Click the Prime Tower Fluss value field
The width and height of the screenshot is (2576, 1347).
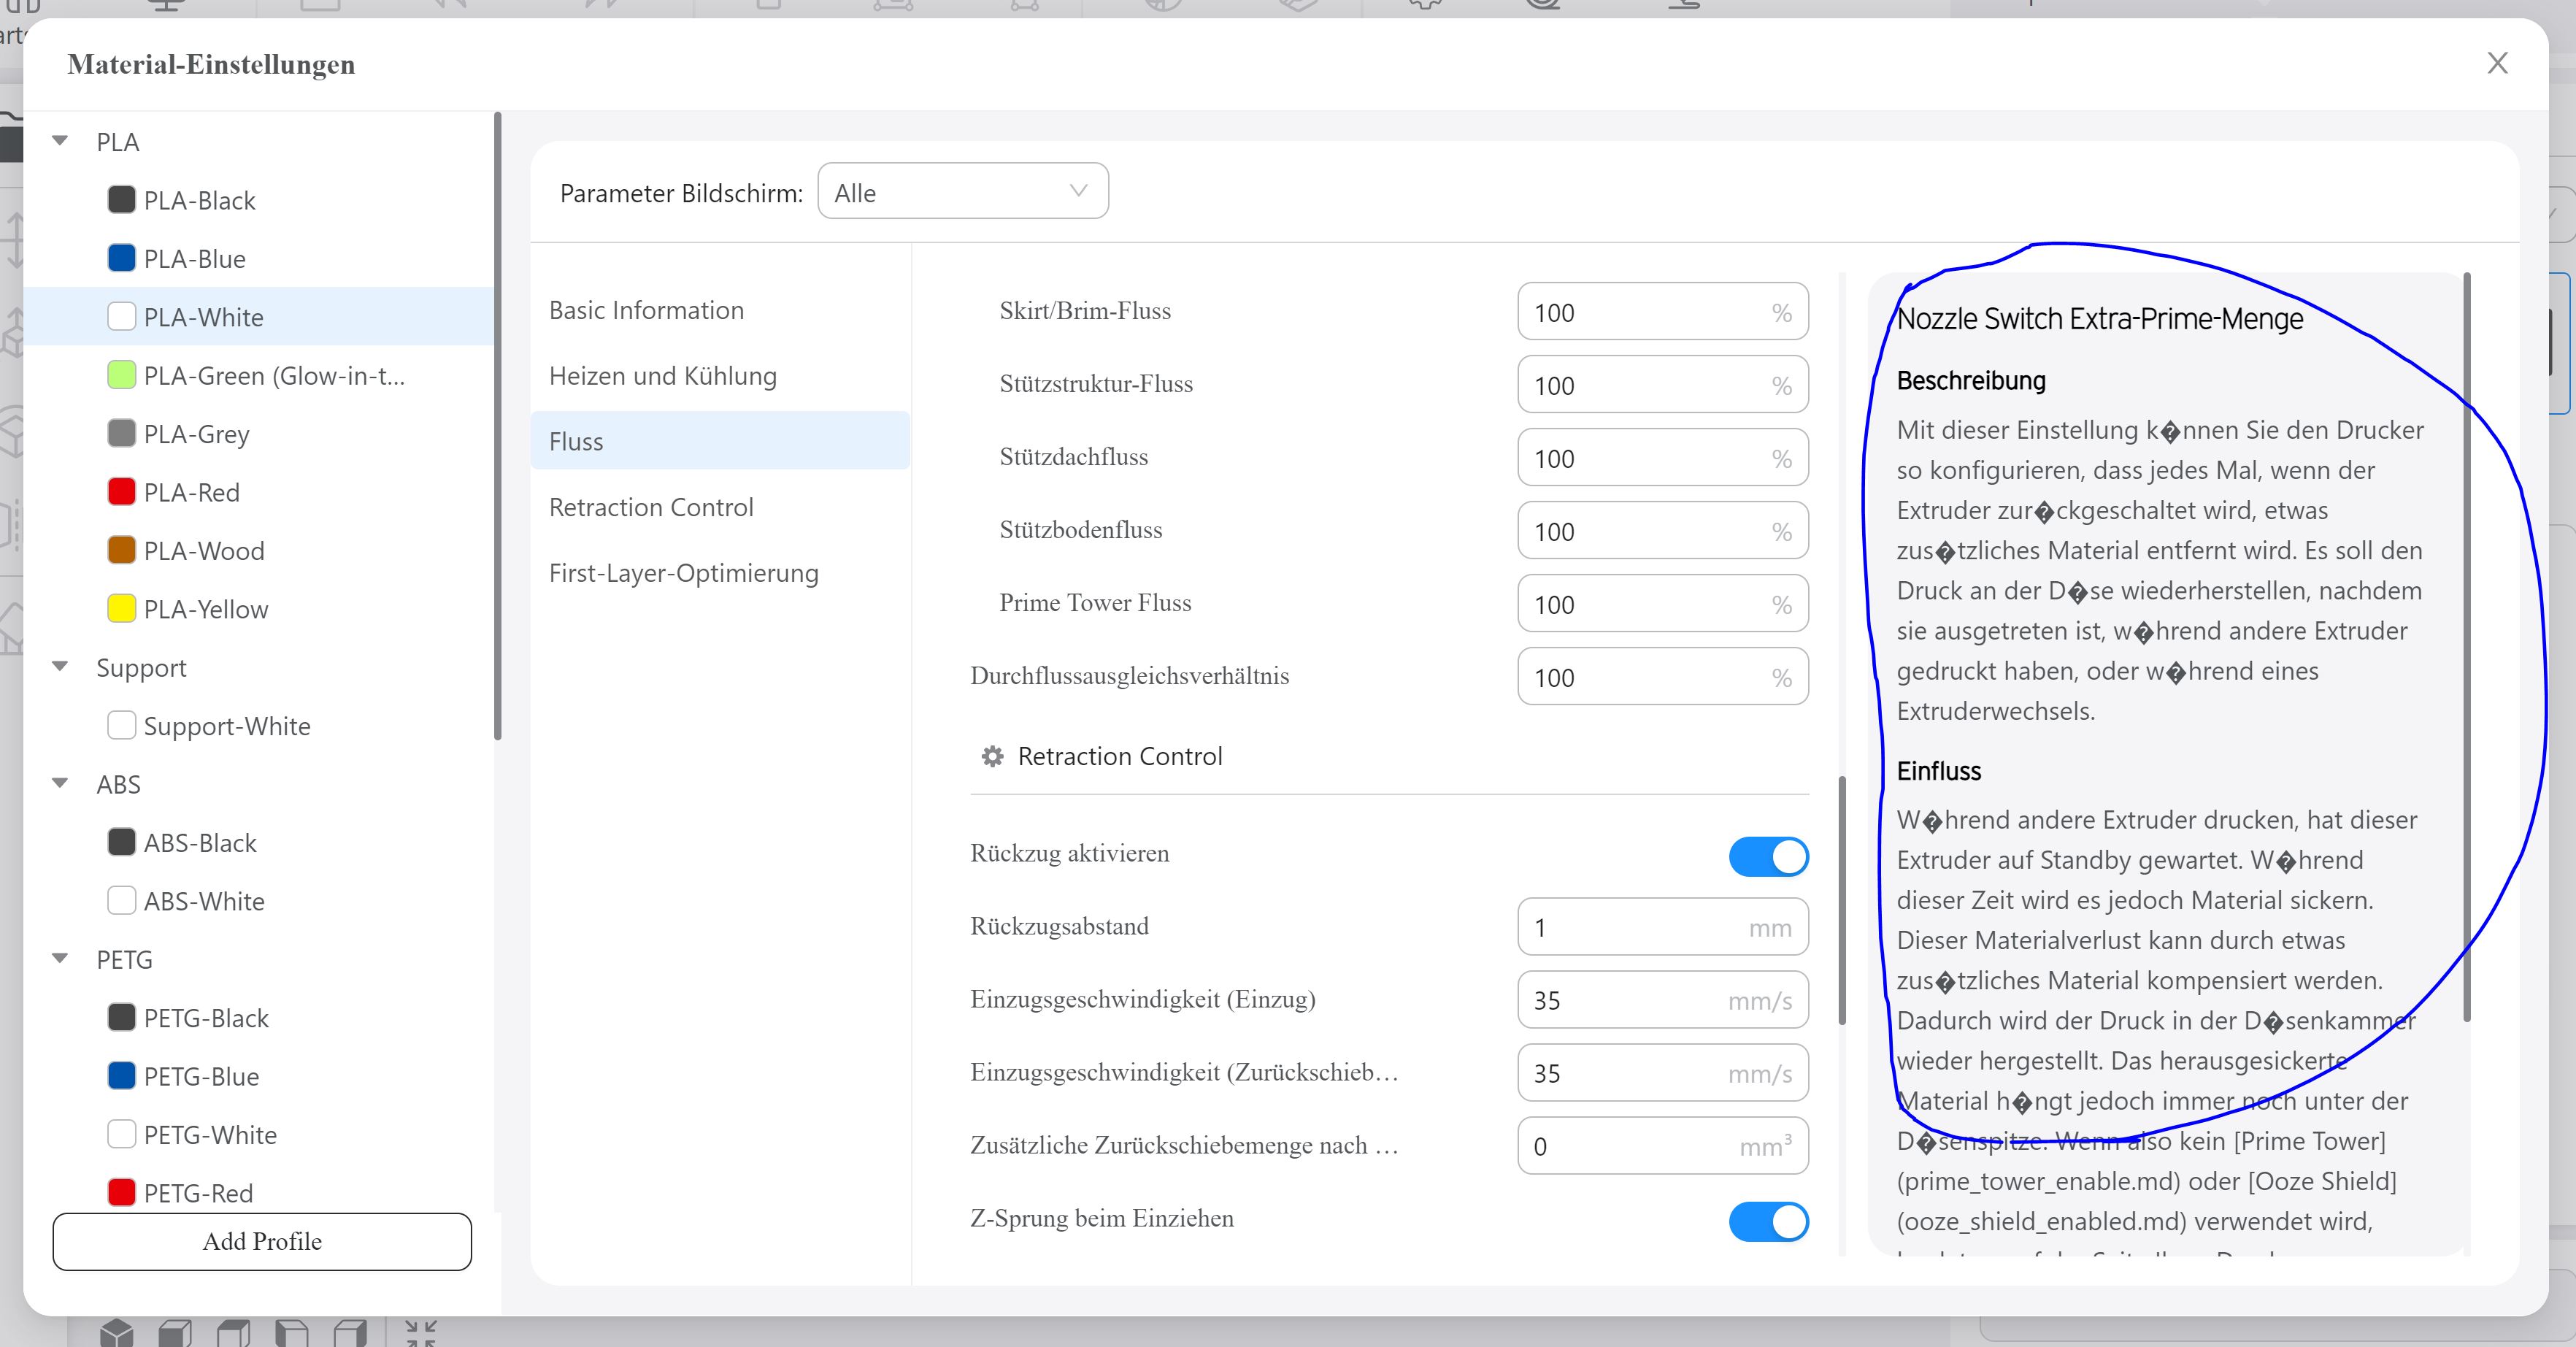pos(1663,604)
